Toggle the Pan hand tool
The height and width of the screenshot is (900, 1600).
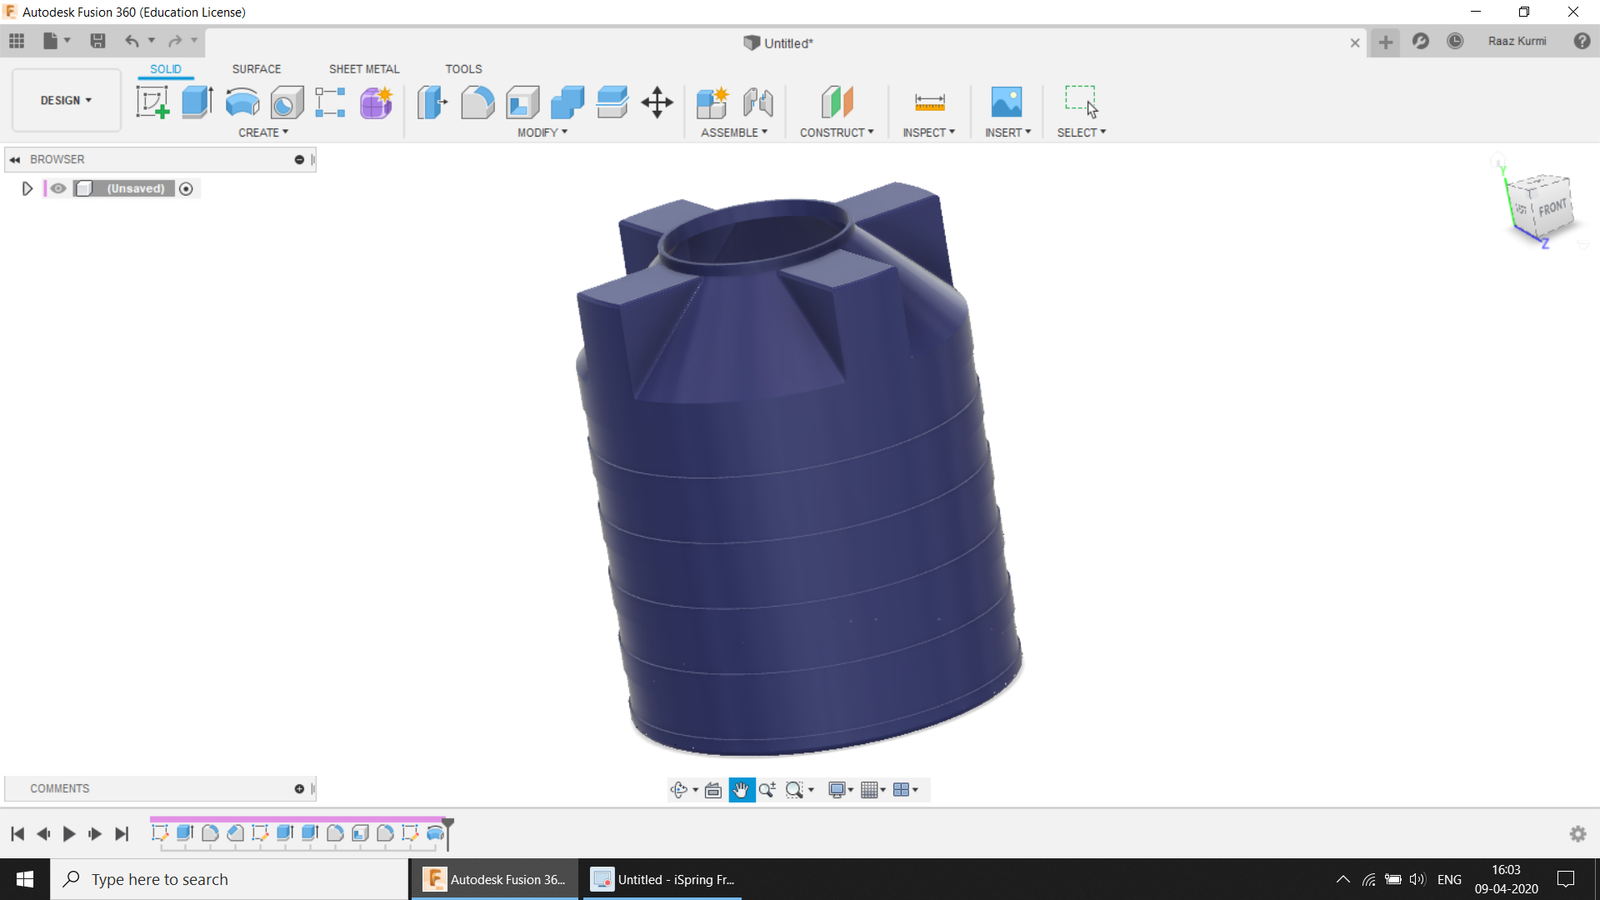(741, 790)
